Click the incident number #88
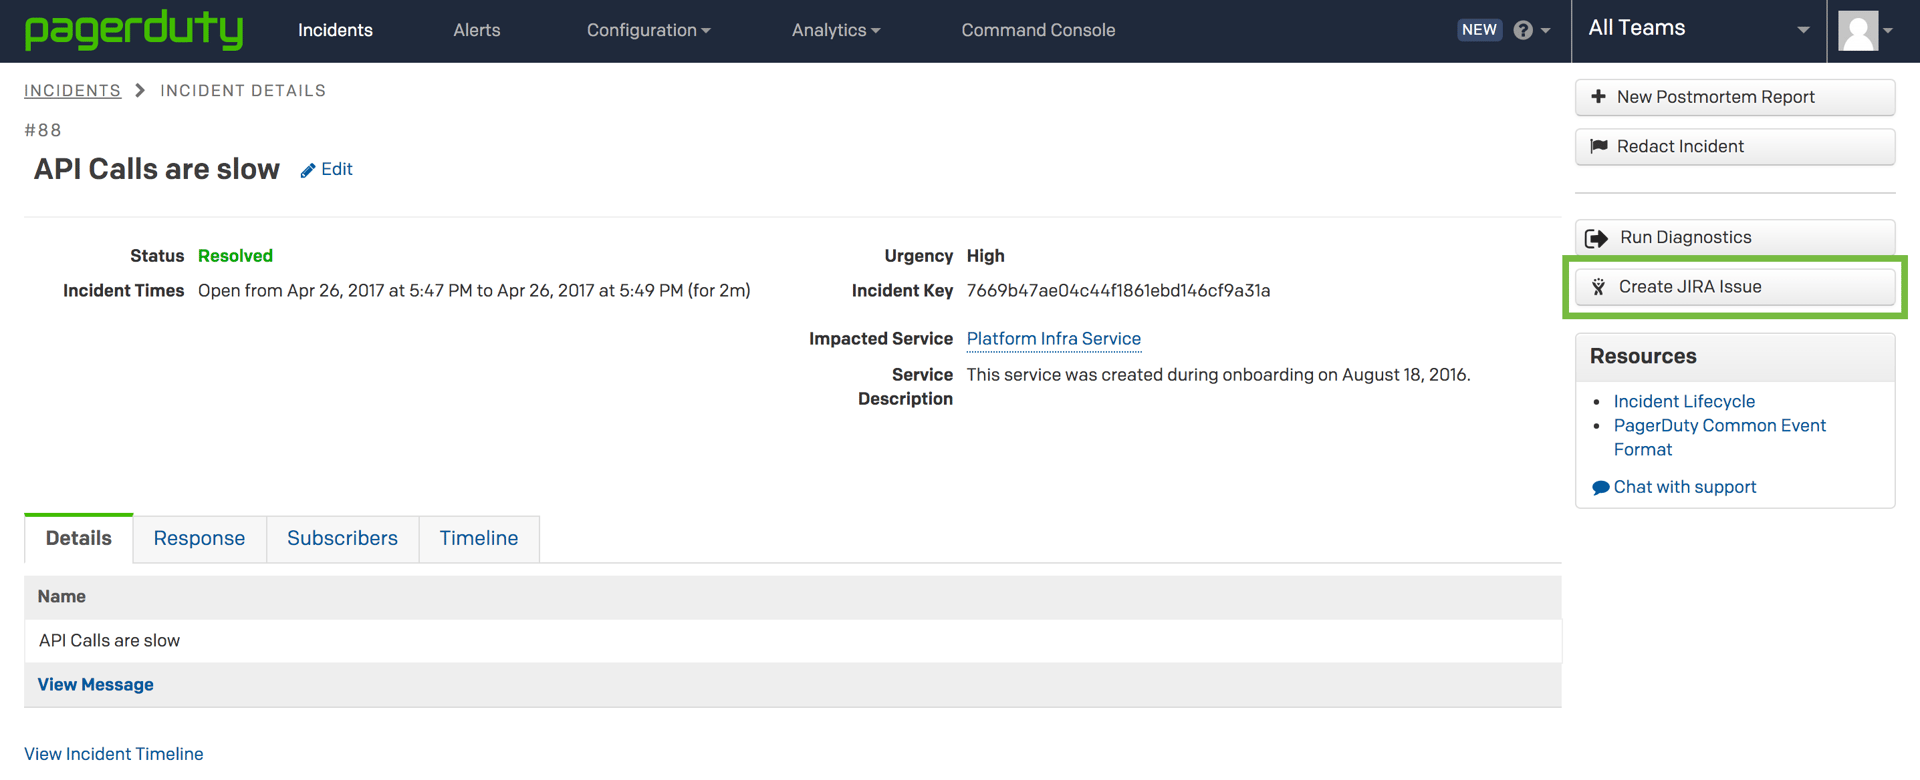 (x=43, y=130)
